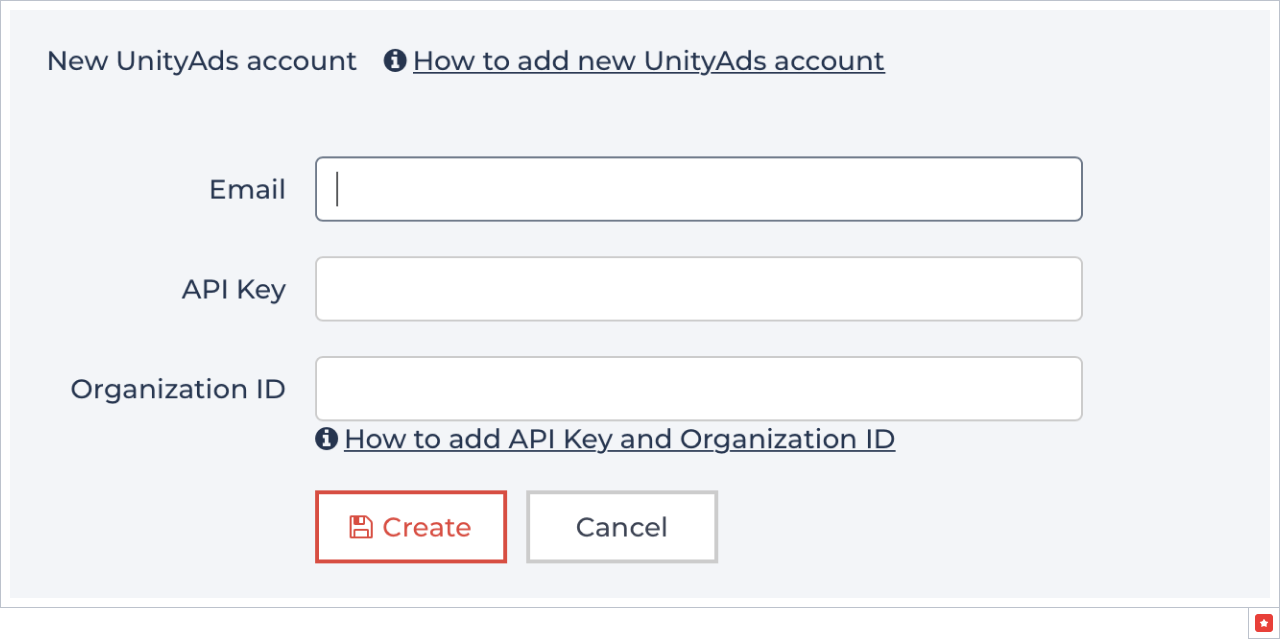The image size is (1280, 639).
Task: Click the Organization ID label
Action: point(178,388)
